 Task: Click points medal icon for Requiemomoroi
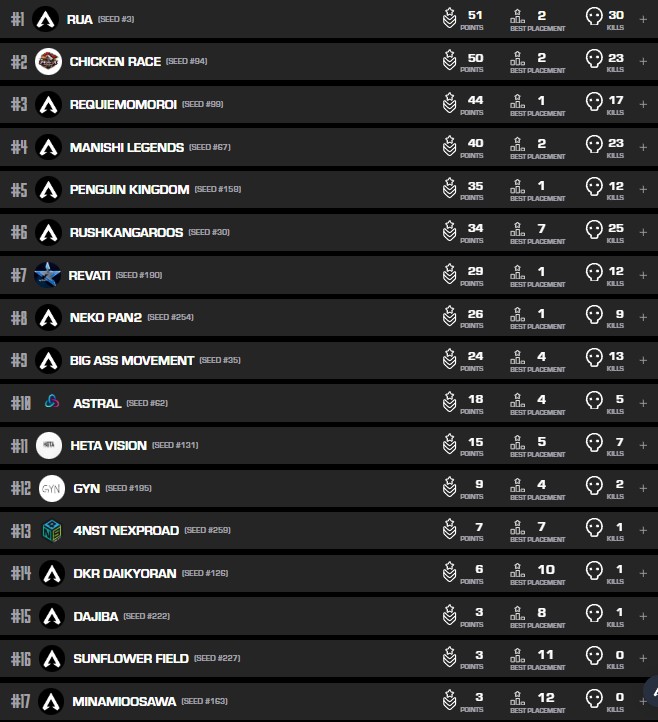tap(450, 104)
